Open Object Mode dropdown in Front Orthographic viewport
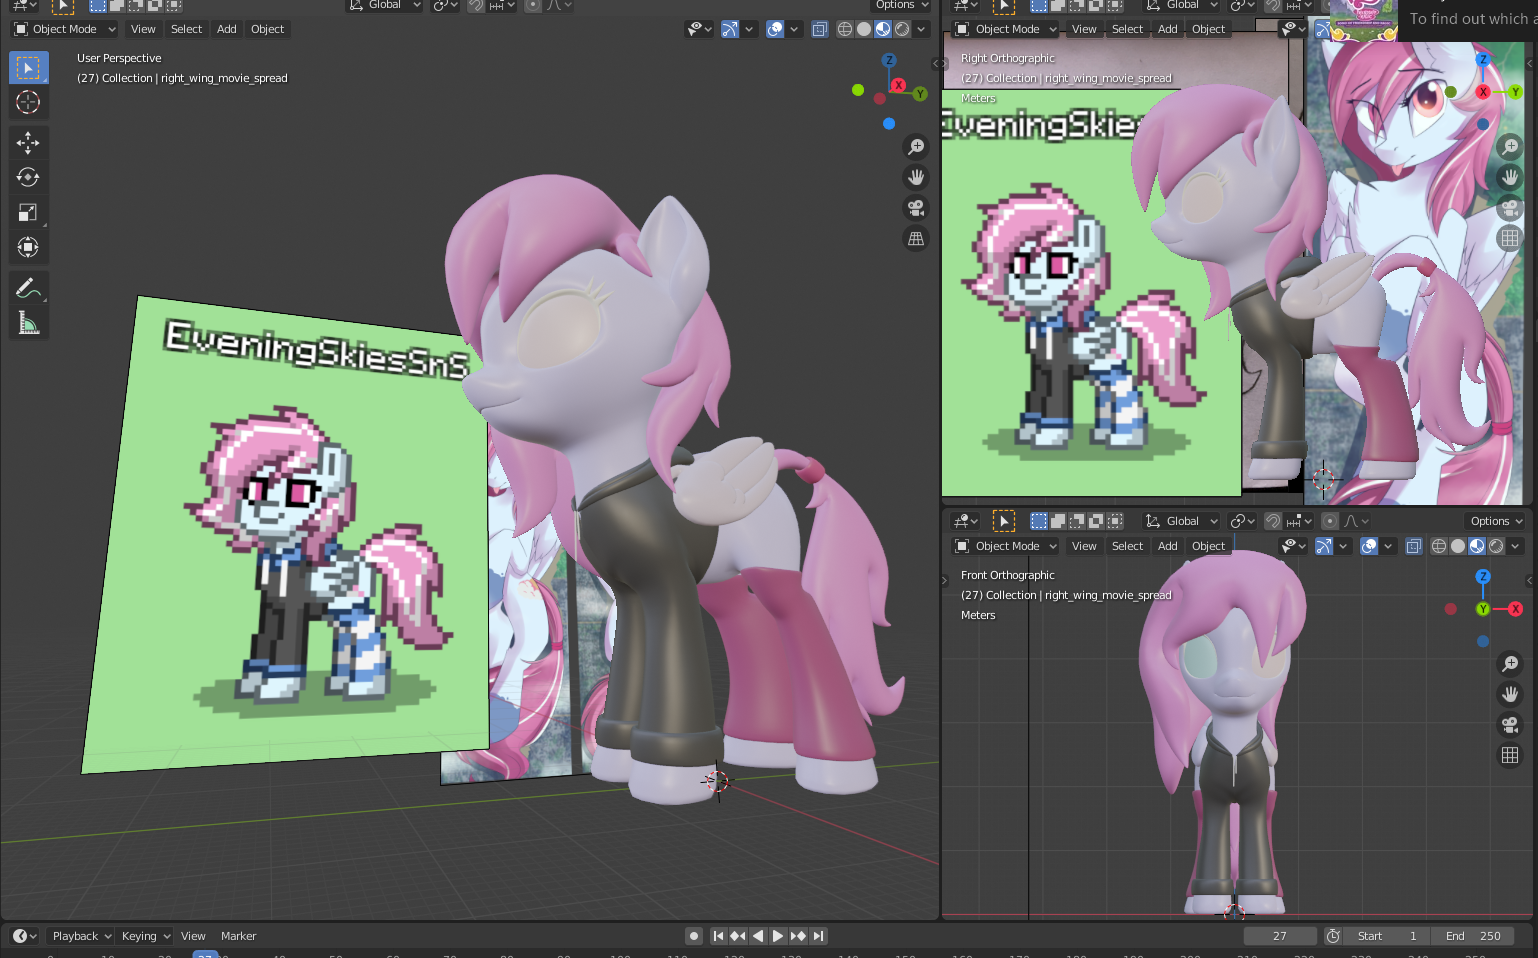1538x958 pixels. click(x=1006, y=546)
